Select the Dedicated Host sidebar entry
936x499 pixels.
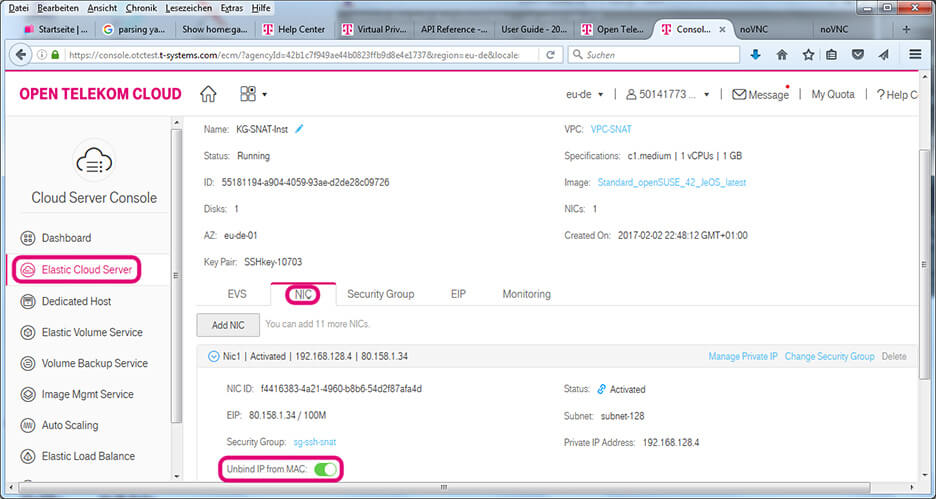click(x=76, y=301)
